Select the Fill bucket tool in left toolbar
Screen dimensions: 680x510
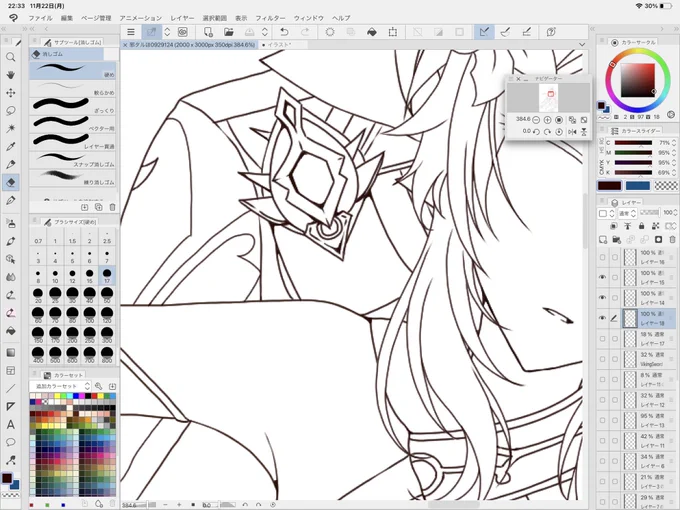pyautogui.click(x=11, y=331)
